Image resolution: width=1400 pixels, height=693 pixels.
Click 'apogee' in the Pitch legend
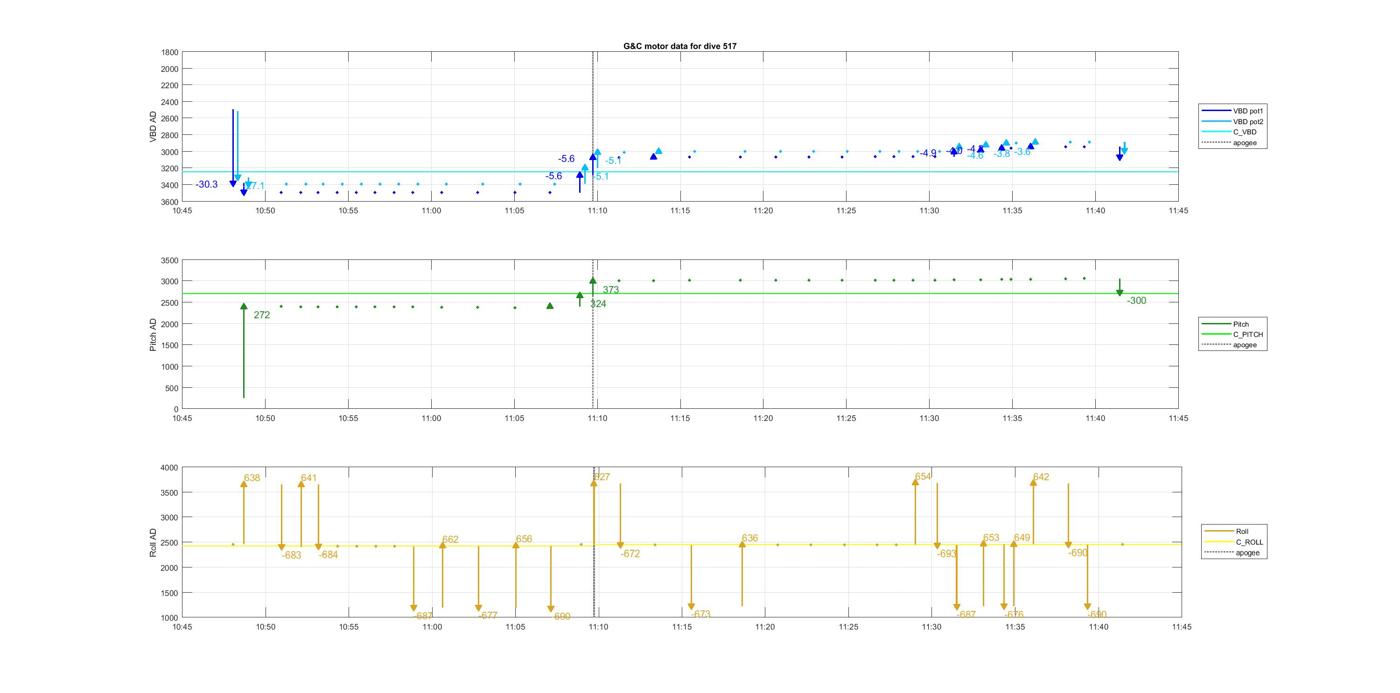click(1230, 345)
